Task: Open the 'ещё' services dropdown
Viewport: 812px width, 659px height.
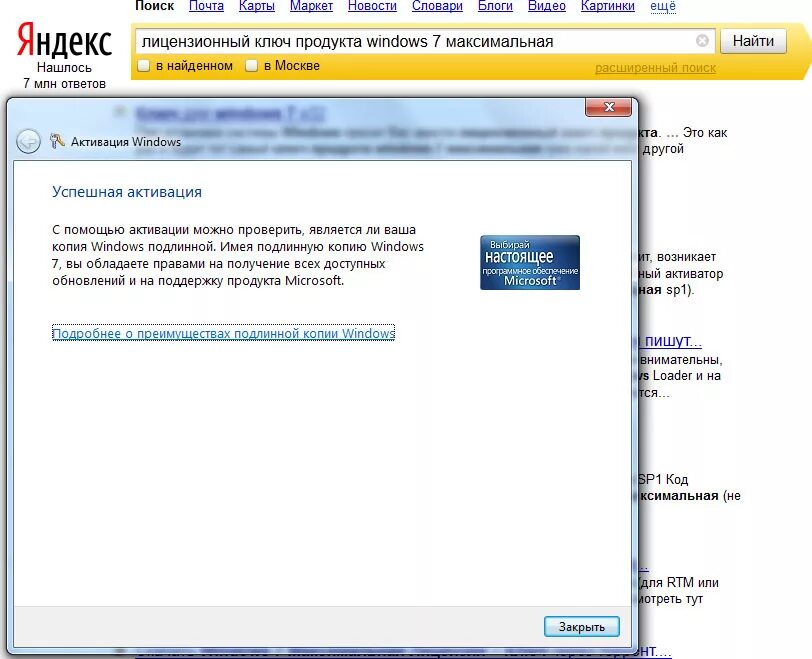Action: [x=663, y=6]
